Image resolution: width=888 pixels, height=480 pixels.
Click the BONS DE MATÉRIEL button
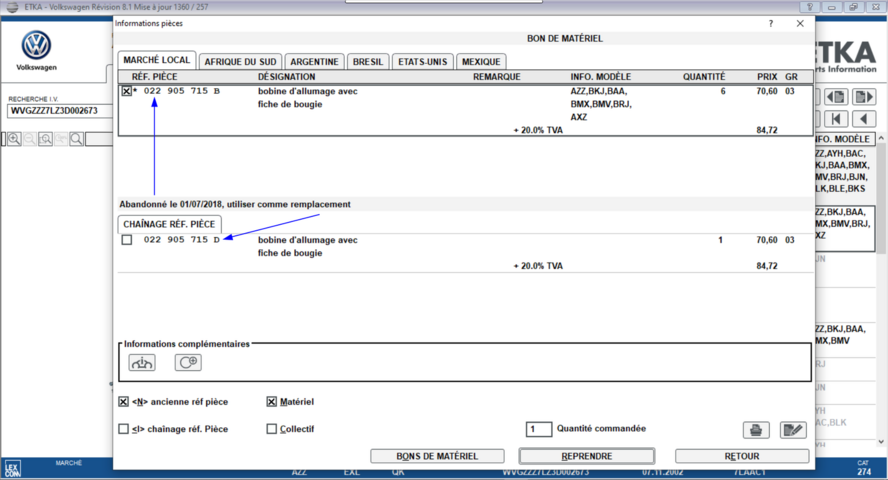pyautogui.click(x=437, y=456)
